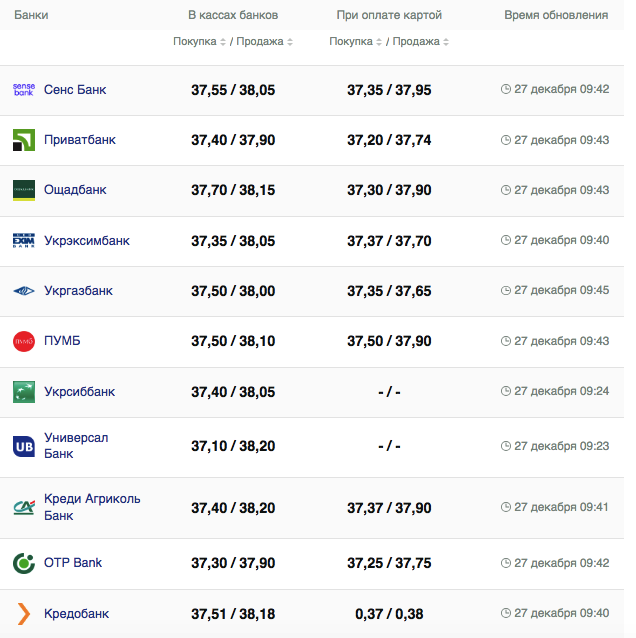Click the OTP Bank logo icon
This screenshot has height=638, width=636.
[x=24, y=563]
